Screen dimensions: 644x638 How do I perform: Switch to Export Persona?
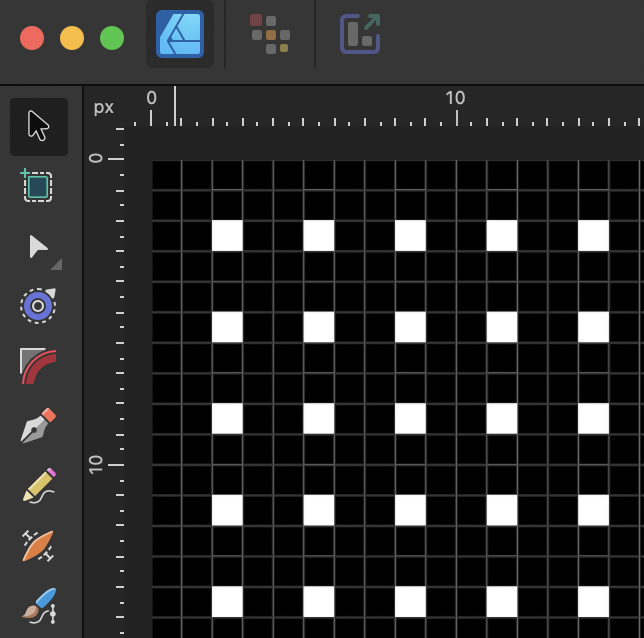coord(360,34)
